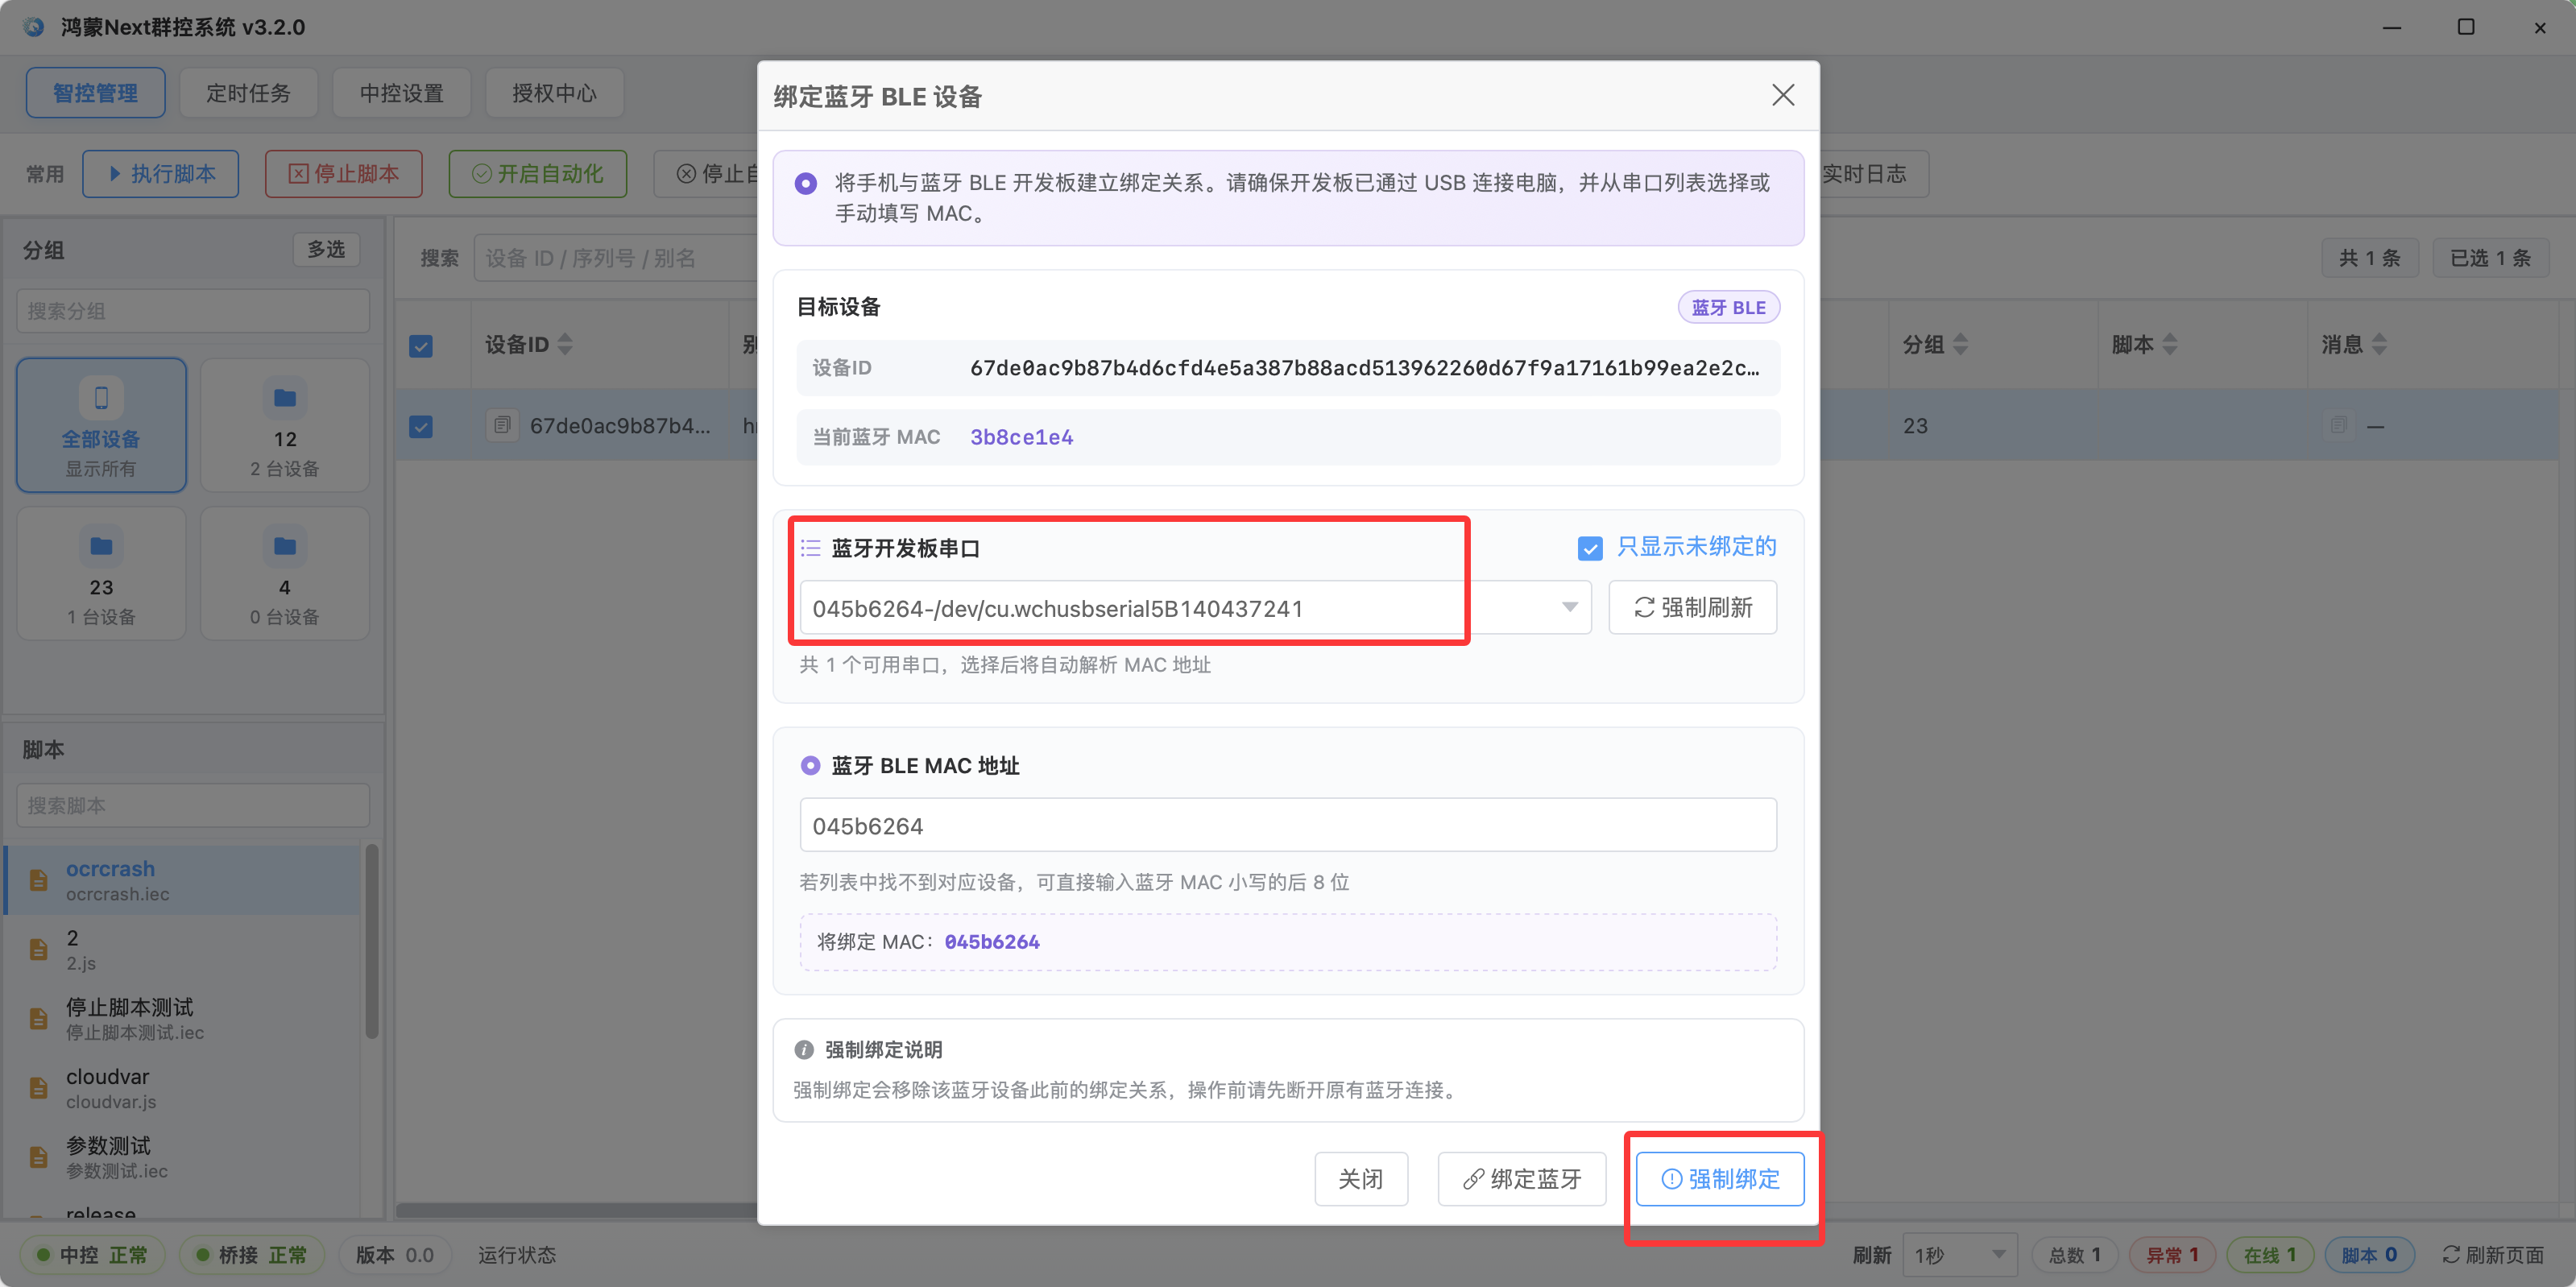This screenshot has height=1287, width=2576.
Task: Click the 已选 1 条 badge
Action: point(2490,258)
